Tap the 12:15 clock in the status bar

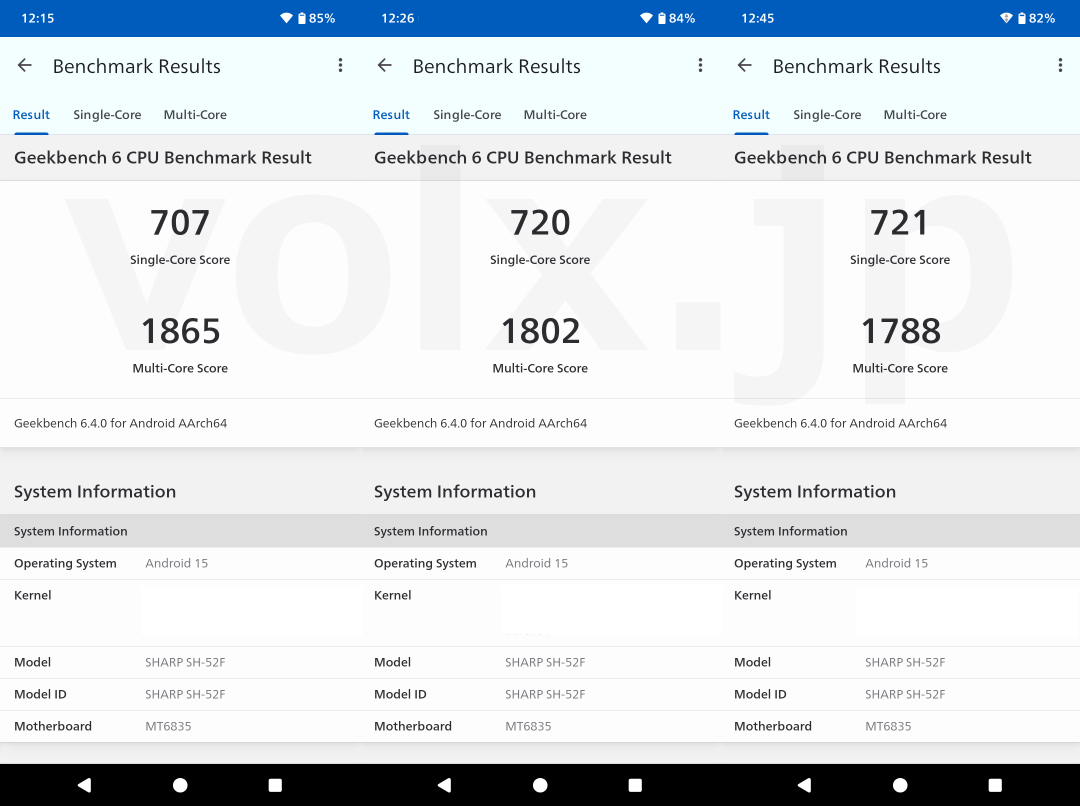point(38,18)
